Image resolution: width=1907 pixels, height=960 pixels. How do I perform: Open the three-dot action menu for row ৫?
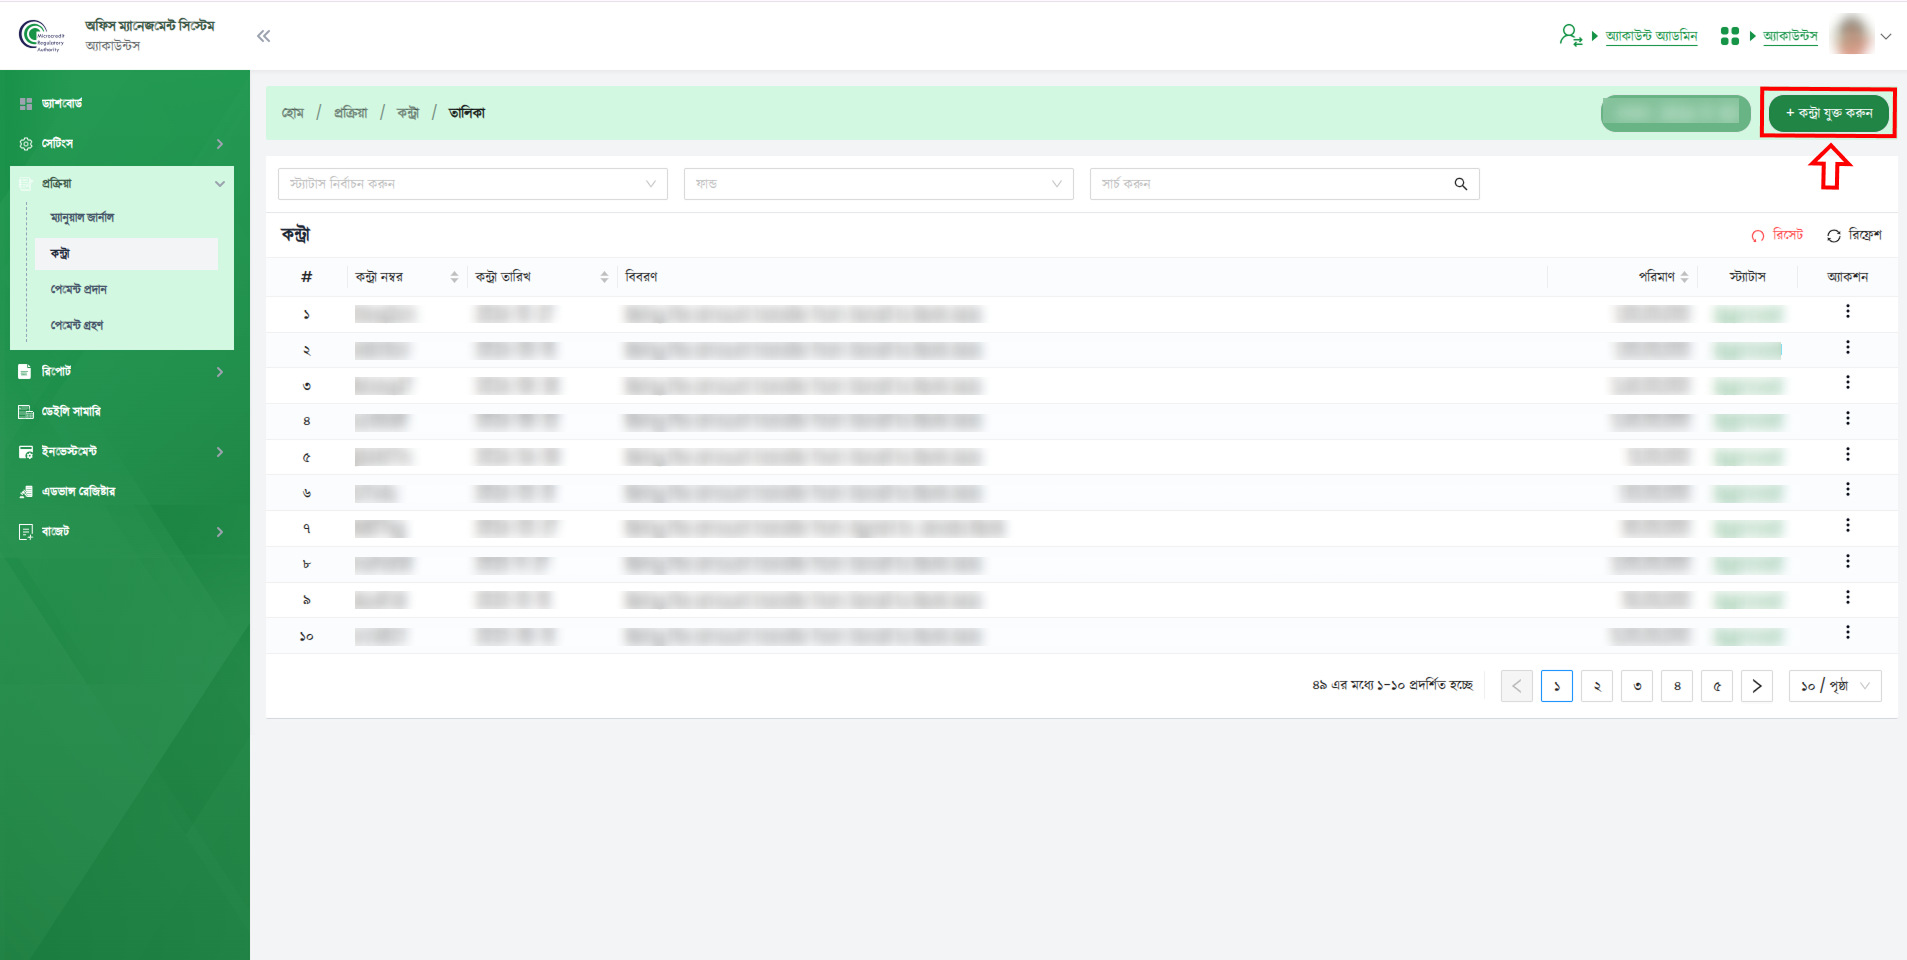click(1847, 454)
